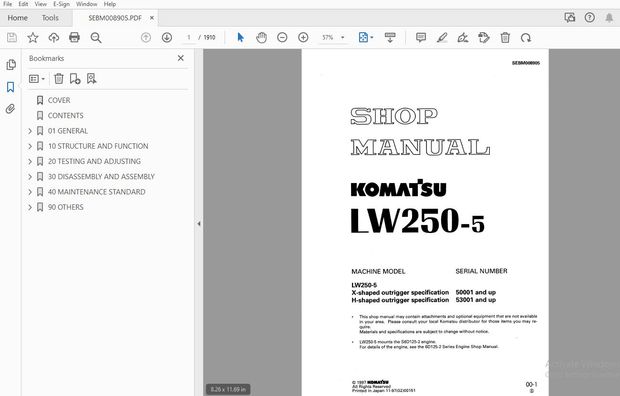Open the Edit menu
The width and height of the screenshot is (620, 396).
[23, 4]
